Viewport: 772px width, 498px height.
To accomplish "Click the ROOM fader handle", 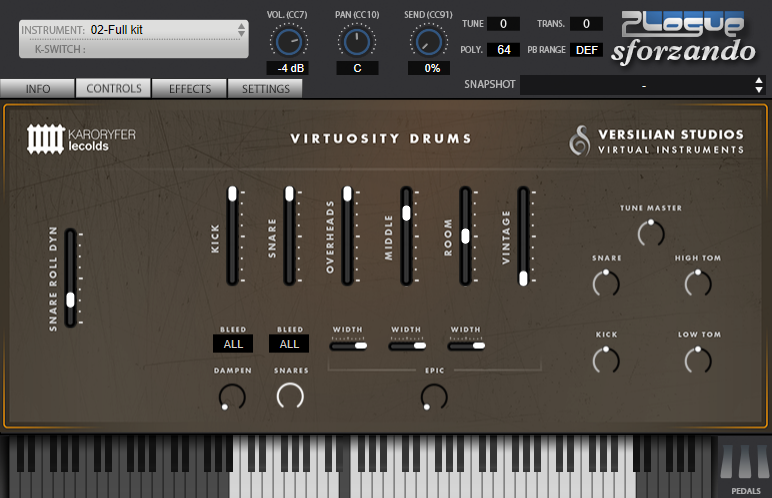I will [465, 236].
